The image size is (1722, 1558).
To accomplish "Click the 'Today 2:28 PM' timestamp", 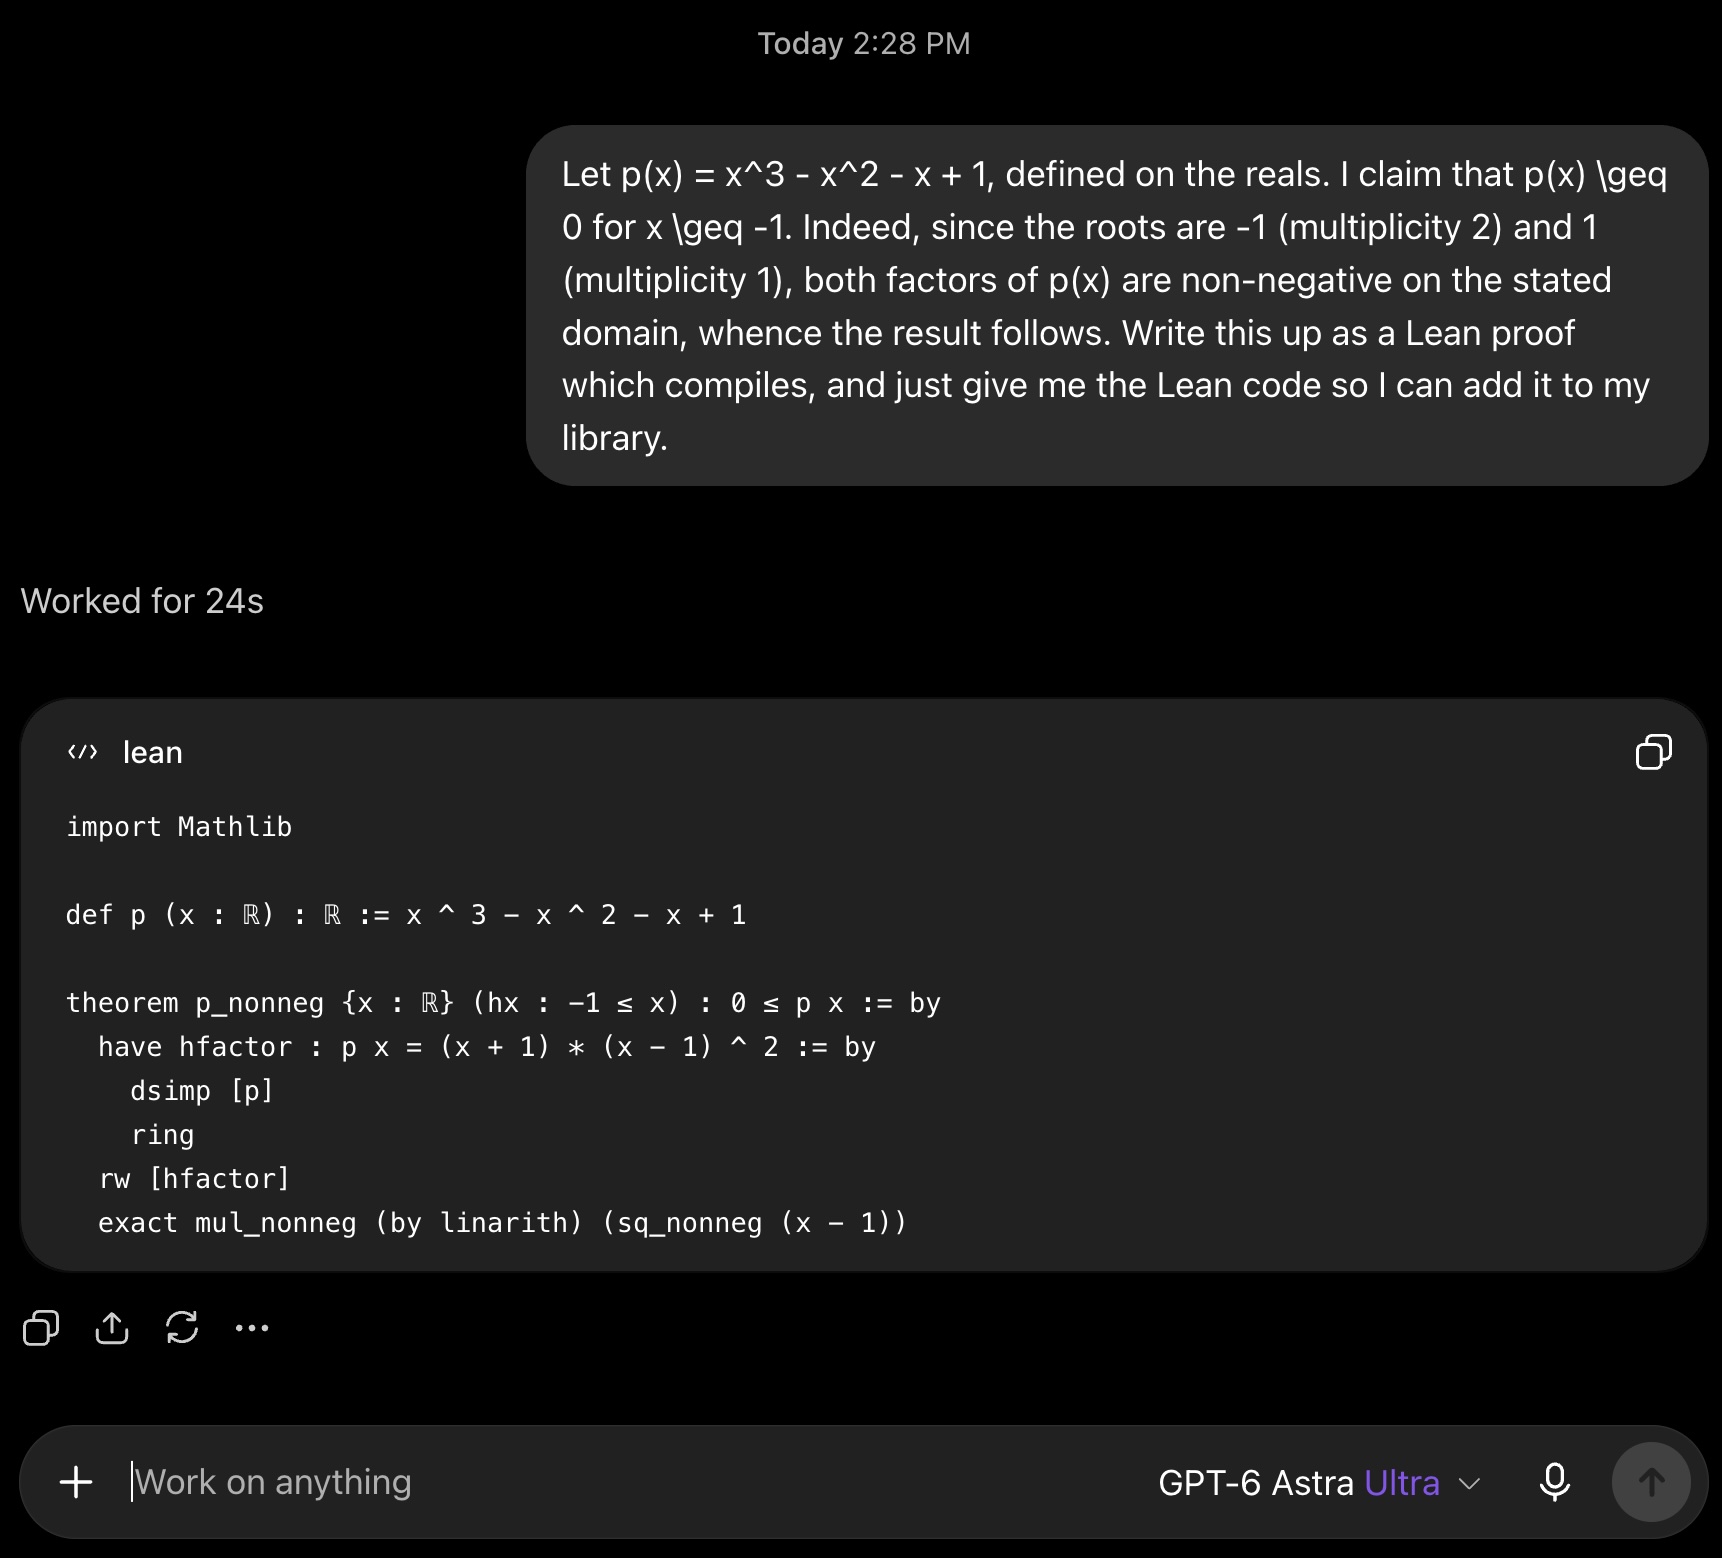I will coord(864,43).
